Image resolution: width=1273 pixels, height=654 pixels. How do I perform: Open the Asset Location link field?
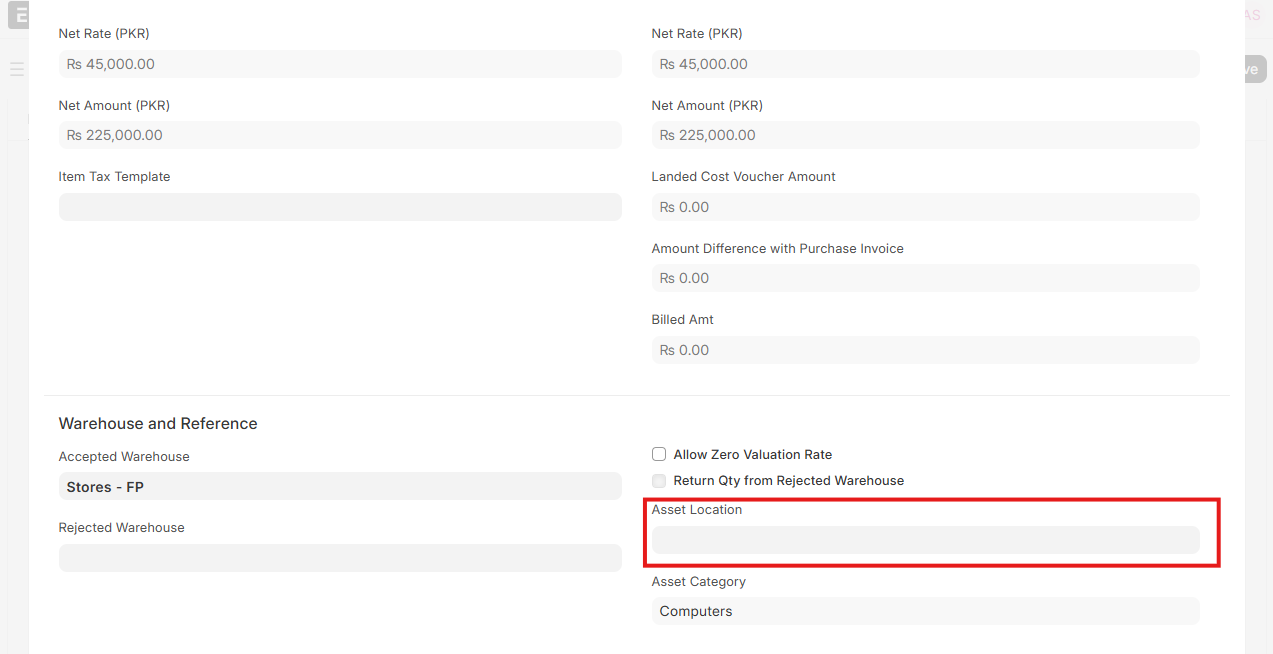point(925,540)
